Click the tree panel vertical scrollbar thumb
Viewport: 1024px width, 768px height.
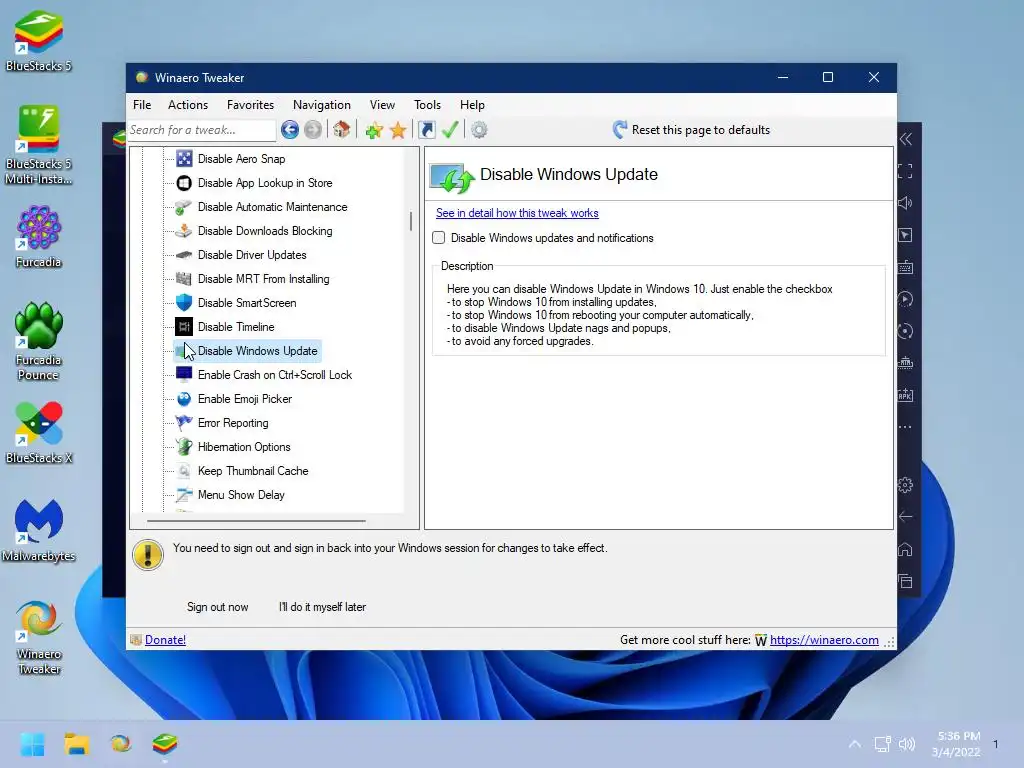pos(411,221)
